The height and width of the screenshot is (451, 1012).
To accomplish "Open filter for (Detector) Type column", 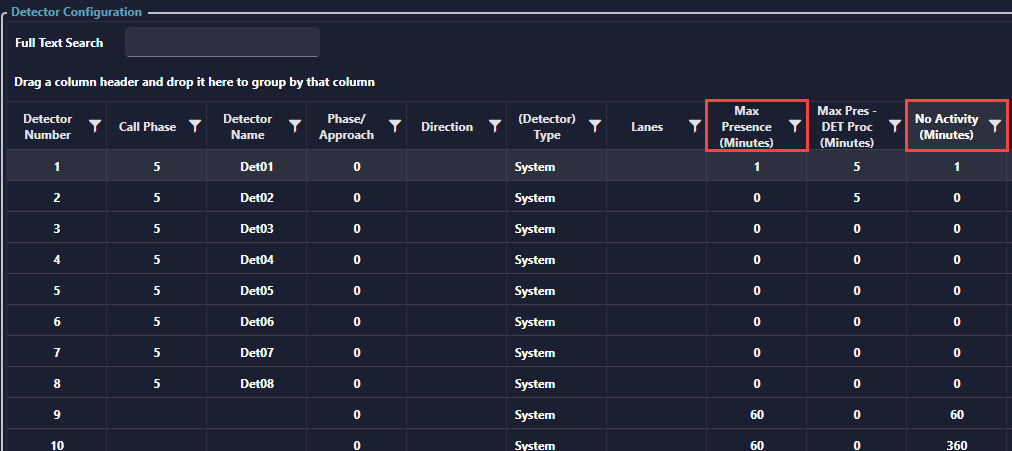I will point(595,126).
